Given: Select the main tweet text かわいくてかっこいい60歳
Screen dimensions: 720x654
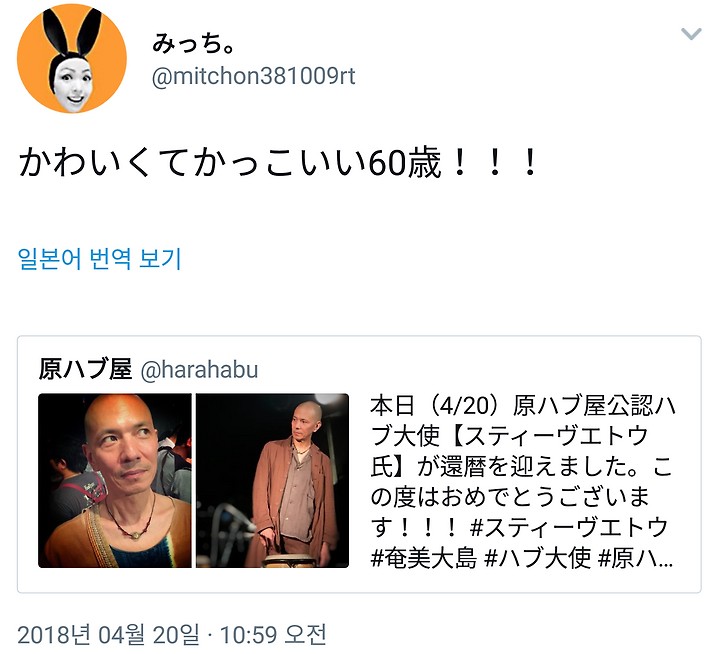Looking at the screenshot, I should coord(278,163).
